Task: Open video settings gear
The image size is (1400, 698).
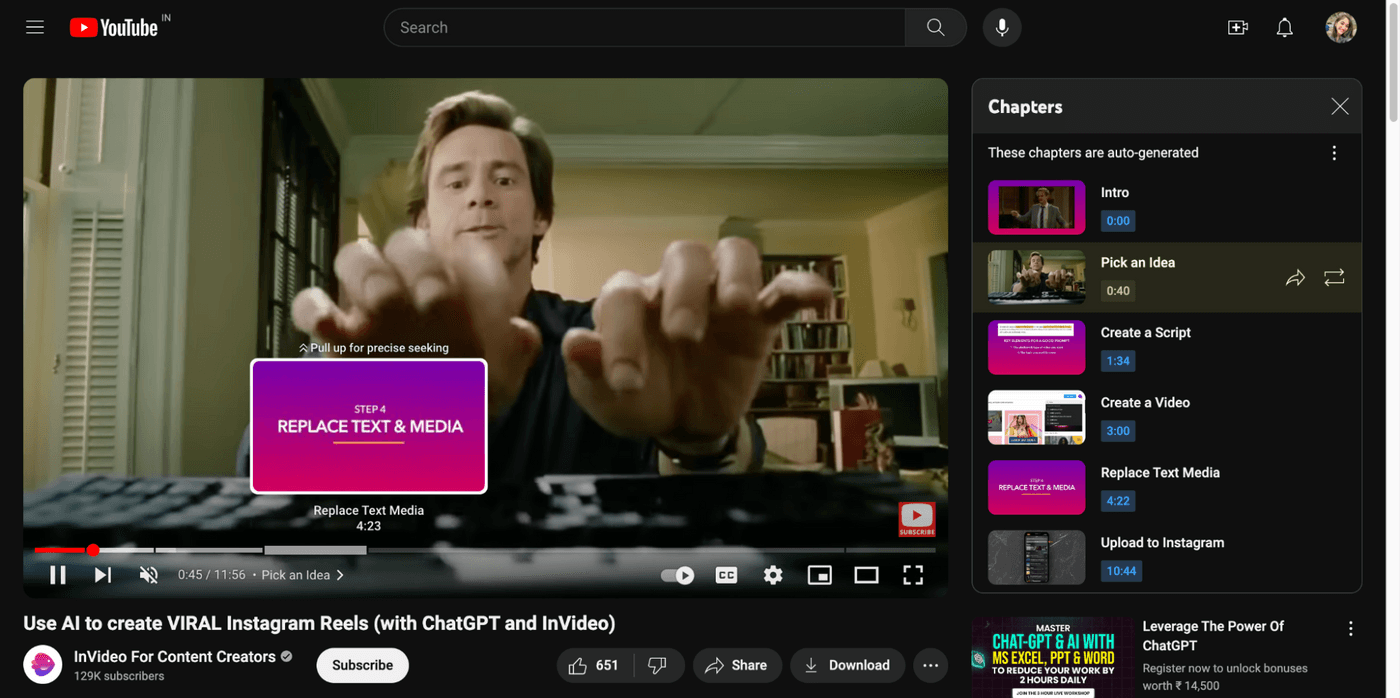Action: coord(773,574)
